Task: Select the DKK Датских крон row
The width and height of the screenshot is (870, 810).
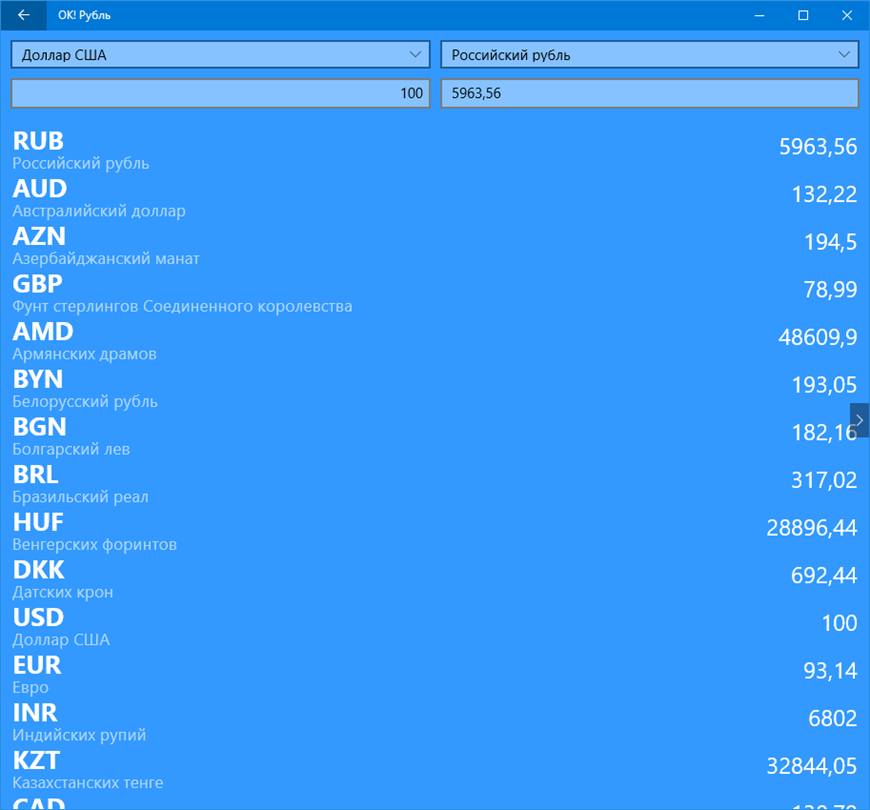Action: pyautogui.click(x=435, y=579)
